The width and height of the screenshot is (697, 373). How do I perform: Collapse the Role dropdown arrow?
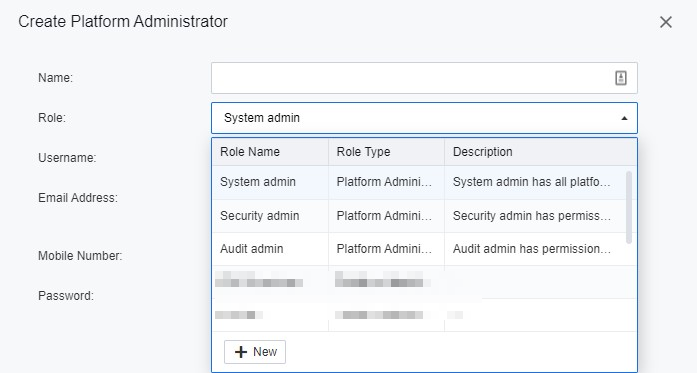[x=624, y=118]
